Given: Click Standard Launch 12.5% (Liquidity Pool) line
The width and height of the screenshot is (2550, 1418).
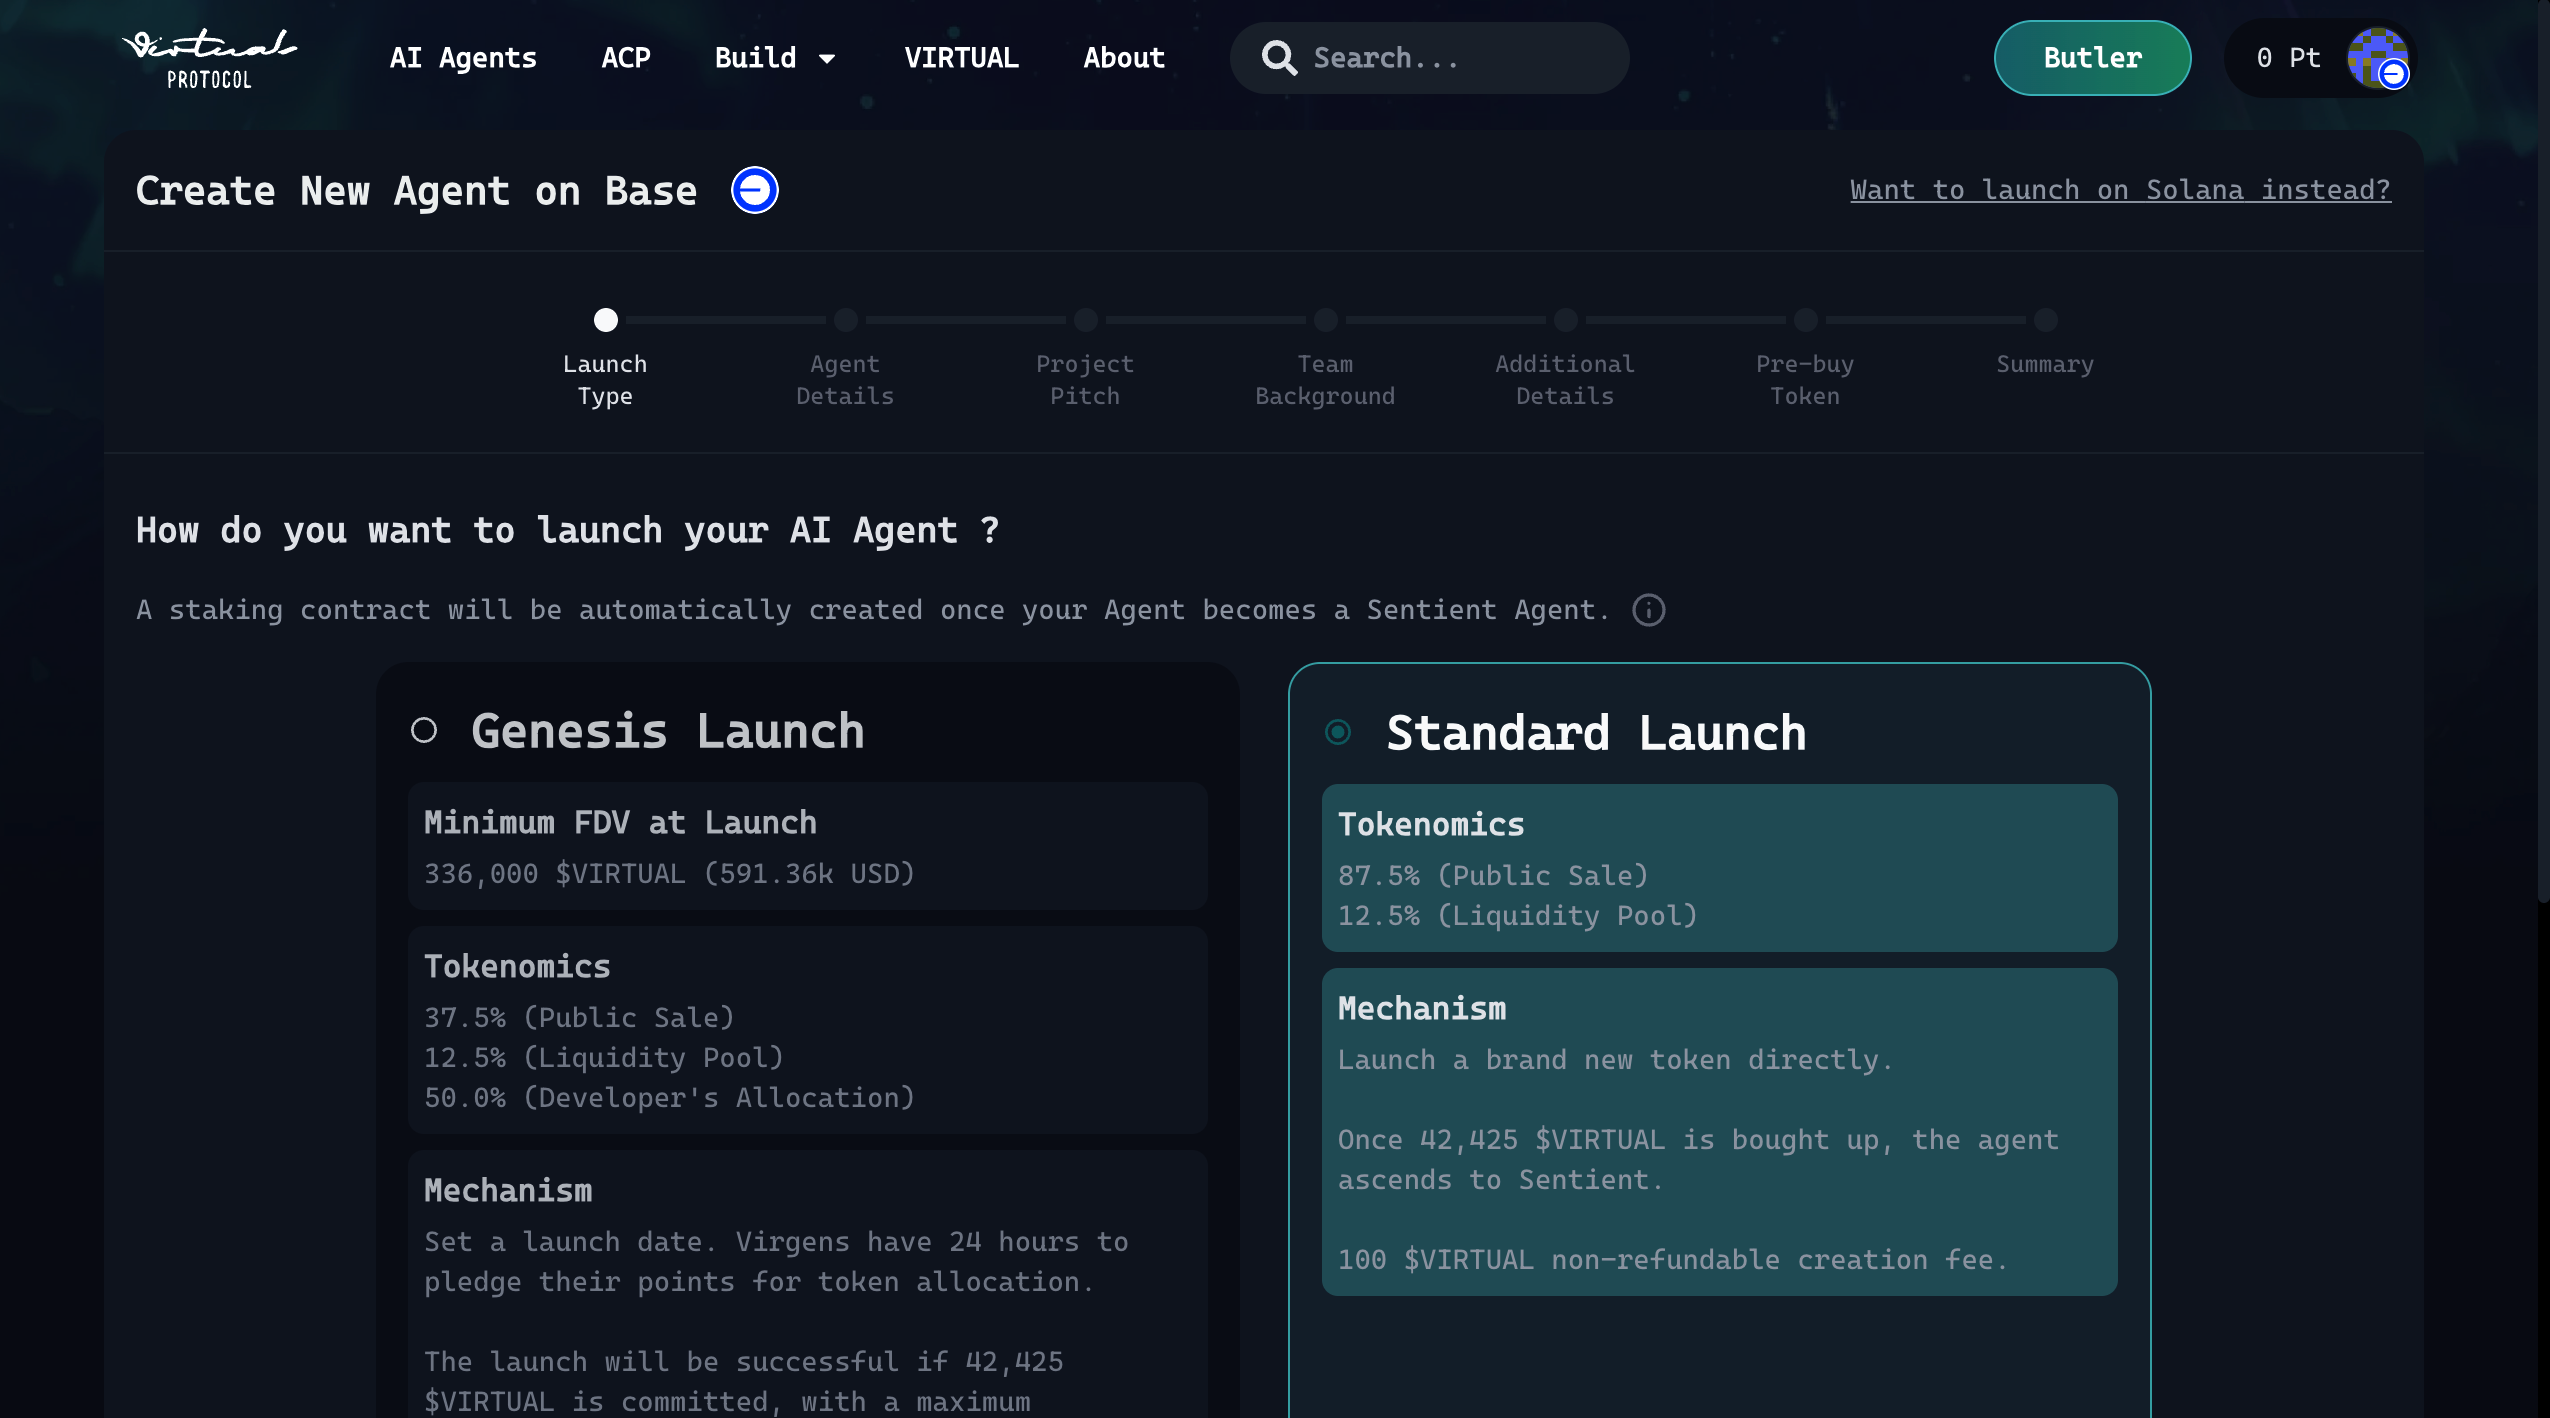Looking at the screenshot, I should point(1518,916).
